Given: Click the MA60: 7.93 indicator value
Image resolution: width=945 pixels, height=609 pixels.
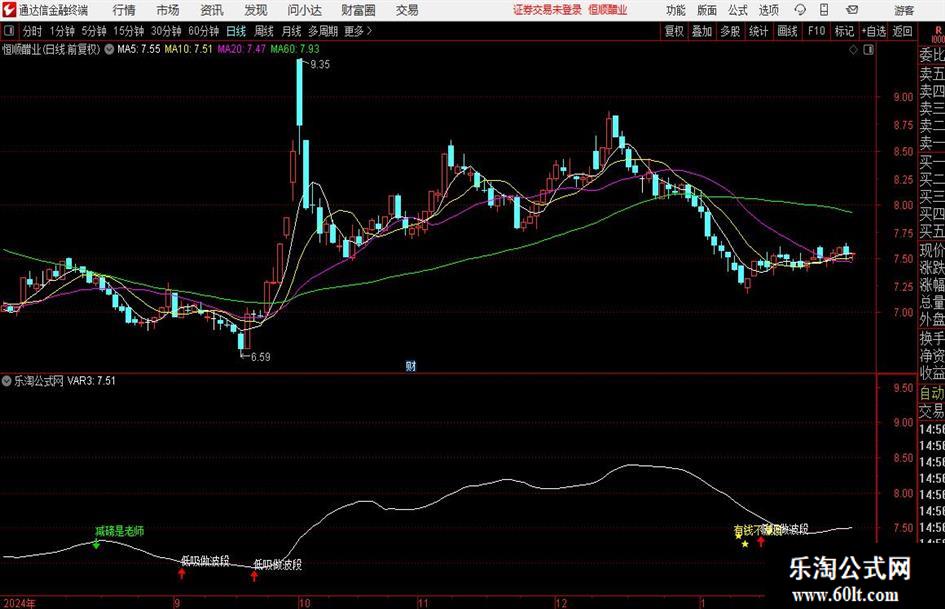Looking at the screenshot, I should [295, 49].
